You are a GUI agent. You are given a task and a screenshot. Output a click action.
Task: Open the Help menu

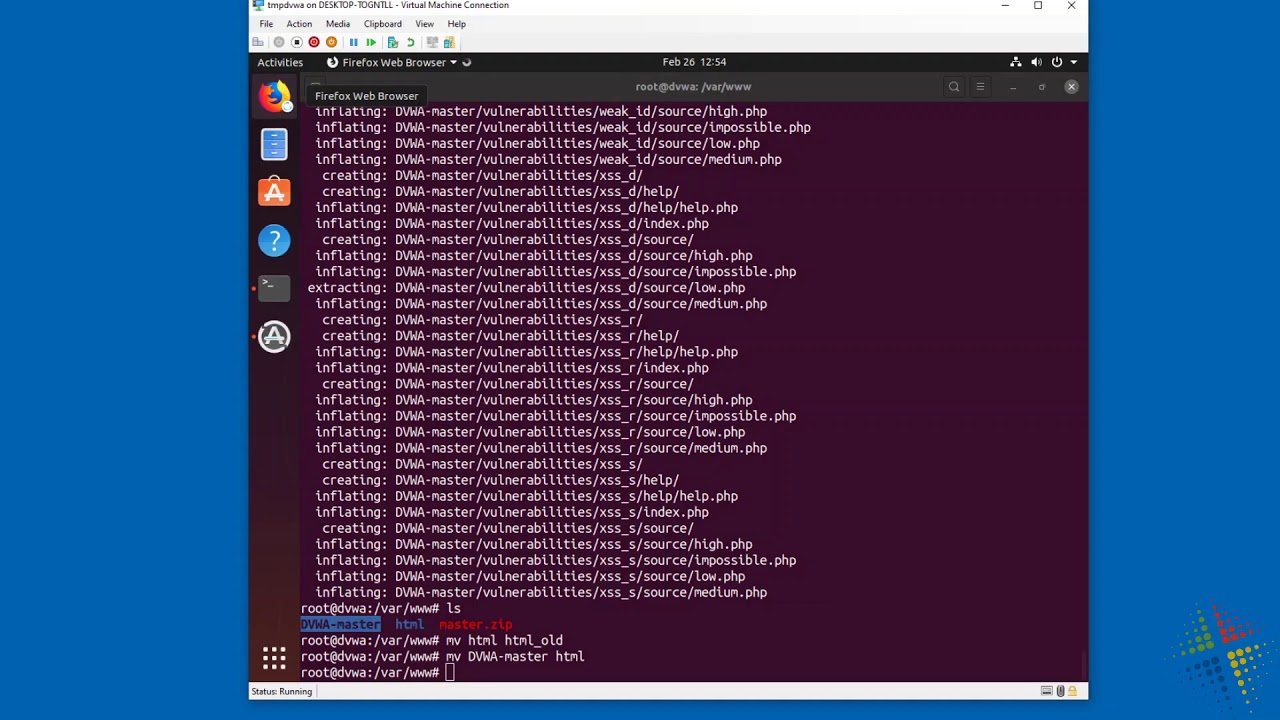coord(457,24)
